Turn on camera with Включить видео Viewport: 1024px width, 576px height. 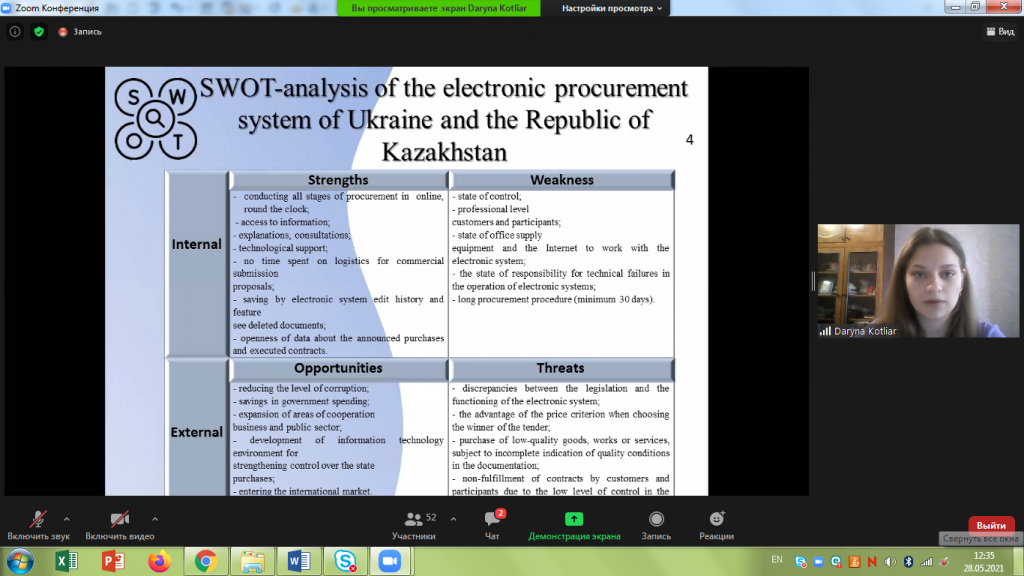pyautogui.click(x=120, y=525)
